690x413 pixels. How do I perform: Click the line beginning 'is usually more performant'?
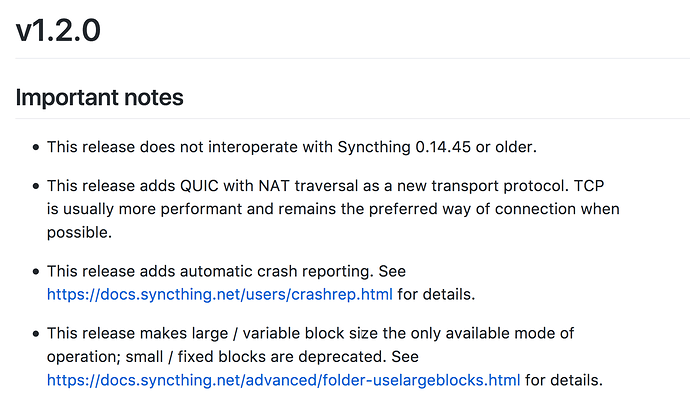pyautogui.click(x=333, y=209)
